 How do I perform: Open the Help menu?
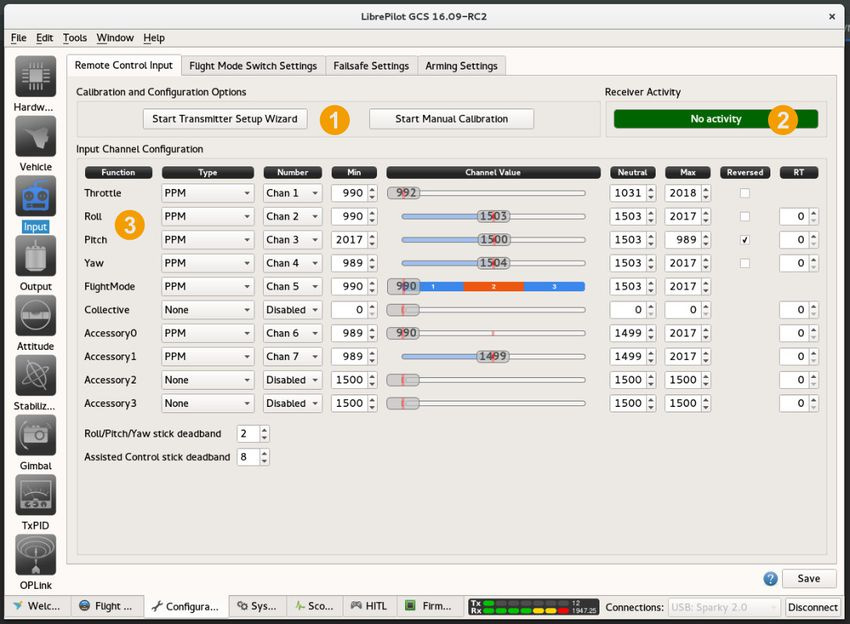(x=154, y=38)
